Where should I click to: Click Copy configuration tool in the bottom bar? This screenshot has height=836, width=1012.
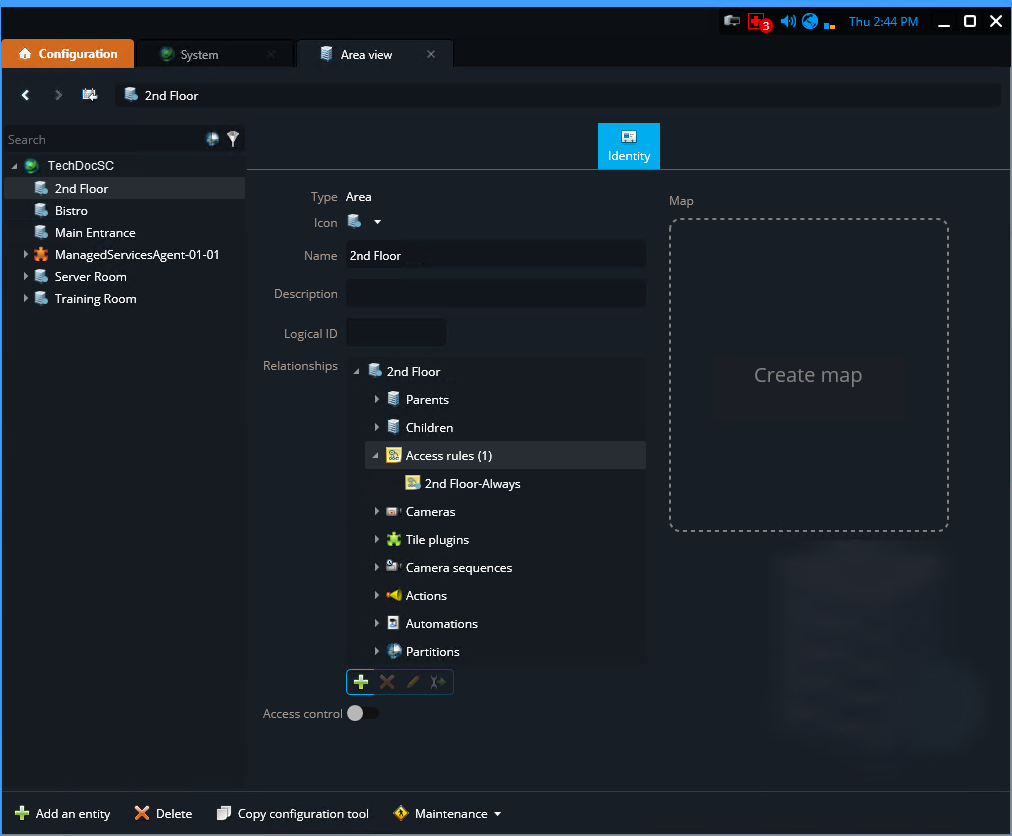pos(292,813)
